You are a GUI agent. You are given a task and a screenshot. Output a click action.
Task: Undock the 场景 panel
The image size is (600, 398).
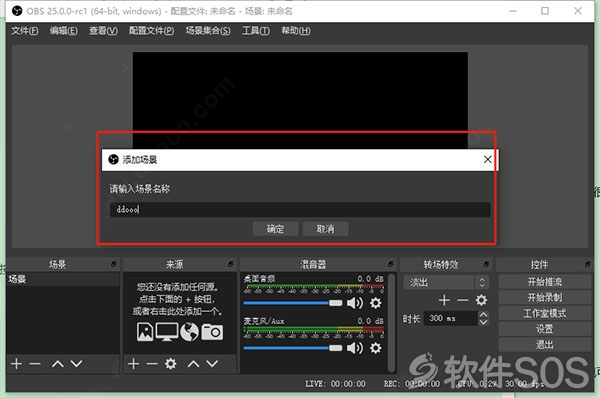point(113,264)
